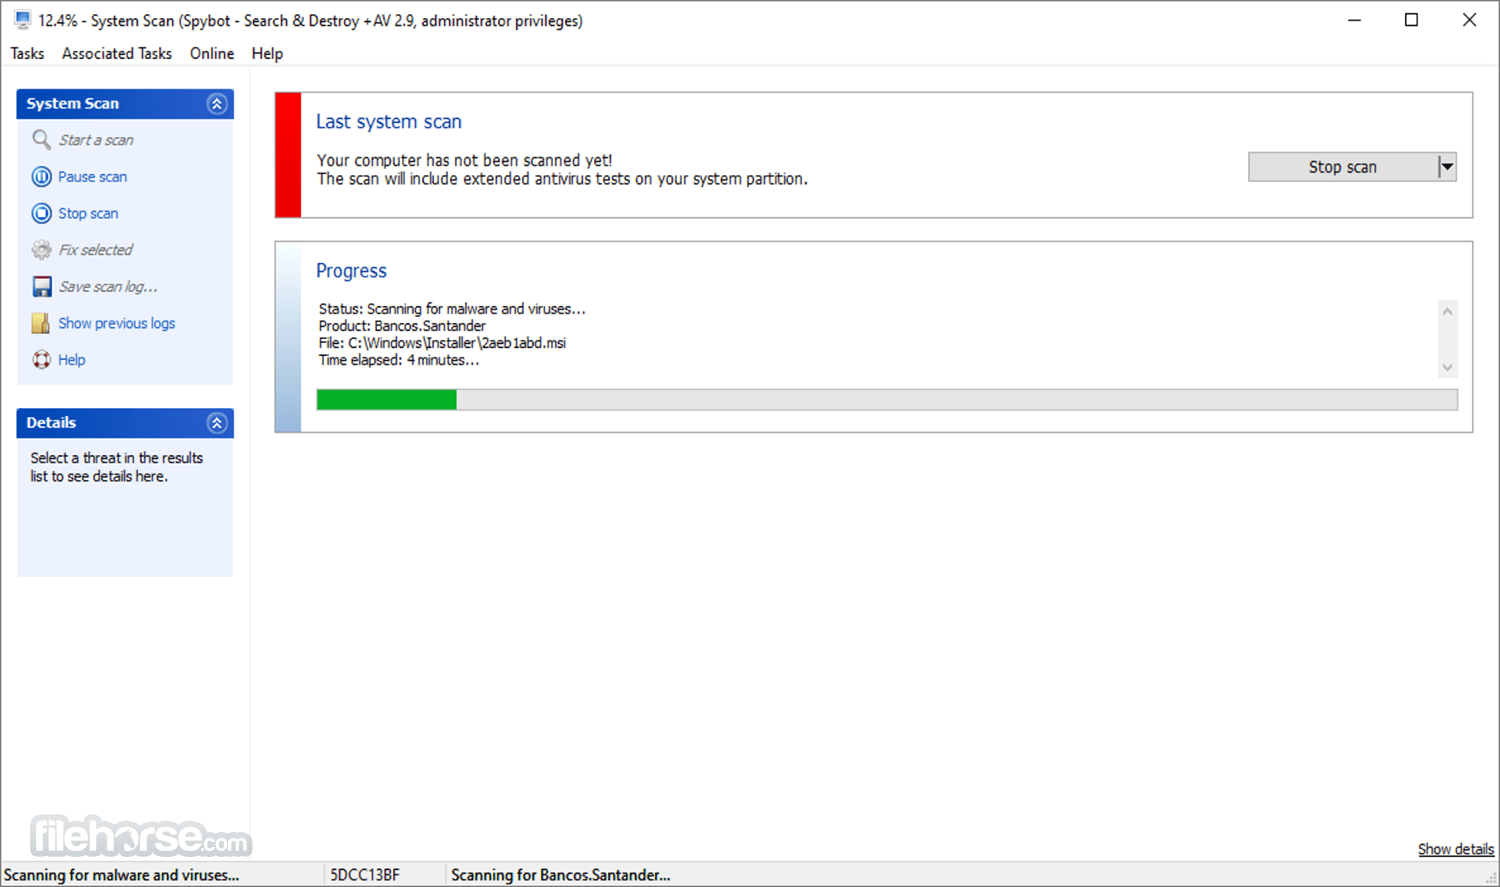Maximize the Spybot System Scan window

1411,20
